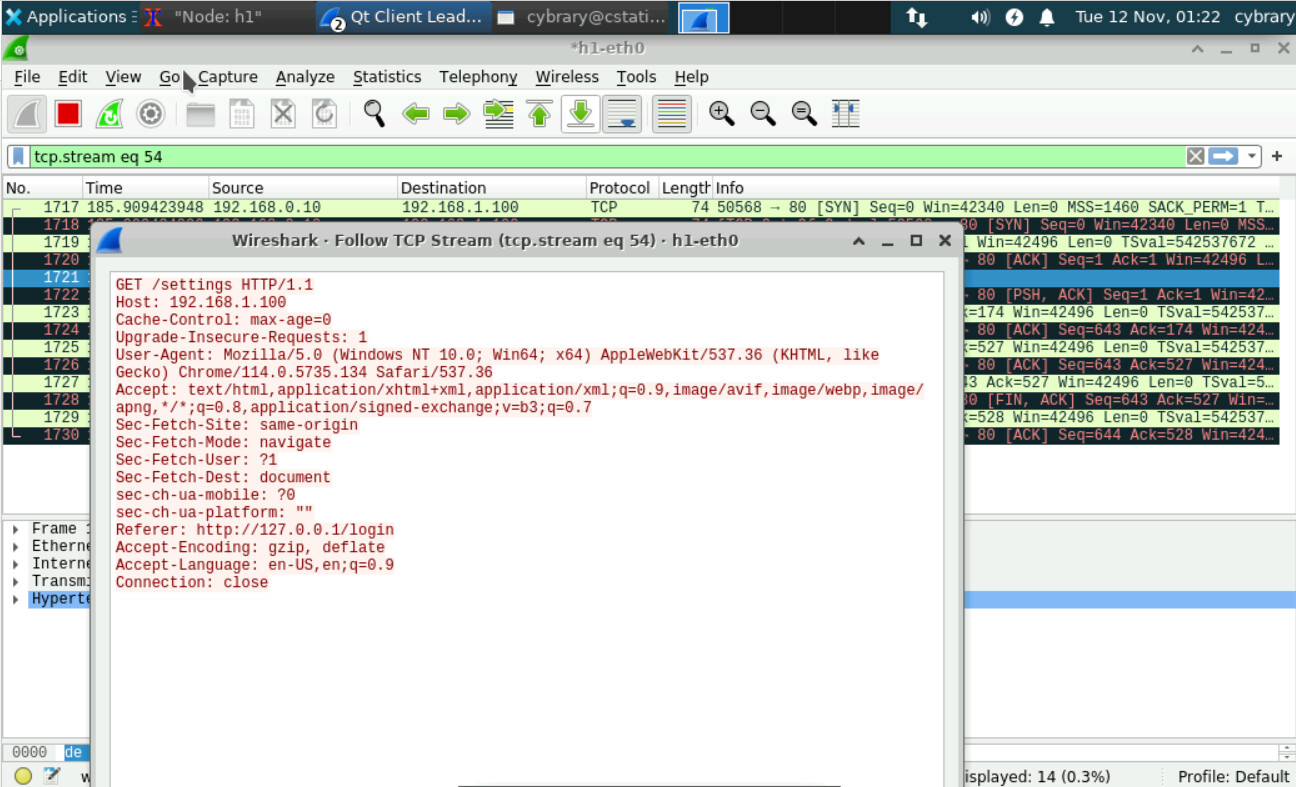Open the Help menu
The width and height of the screenshot is (1296, 787).
pyautogui.click(x=691, y=77)
